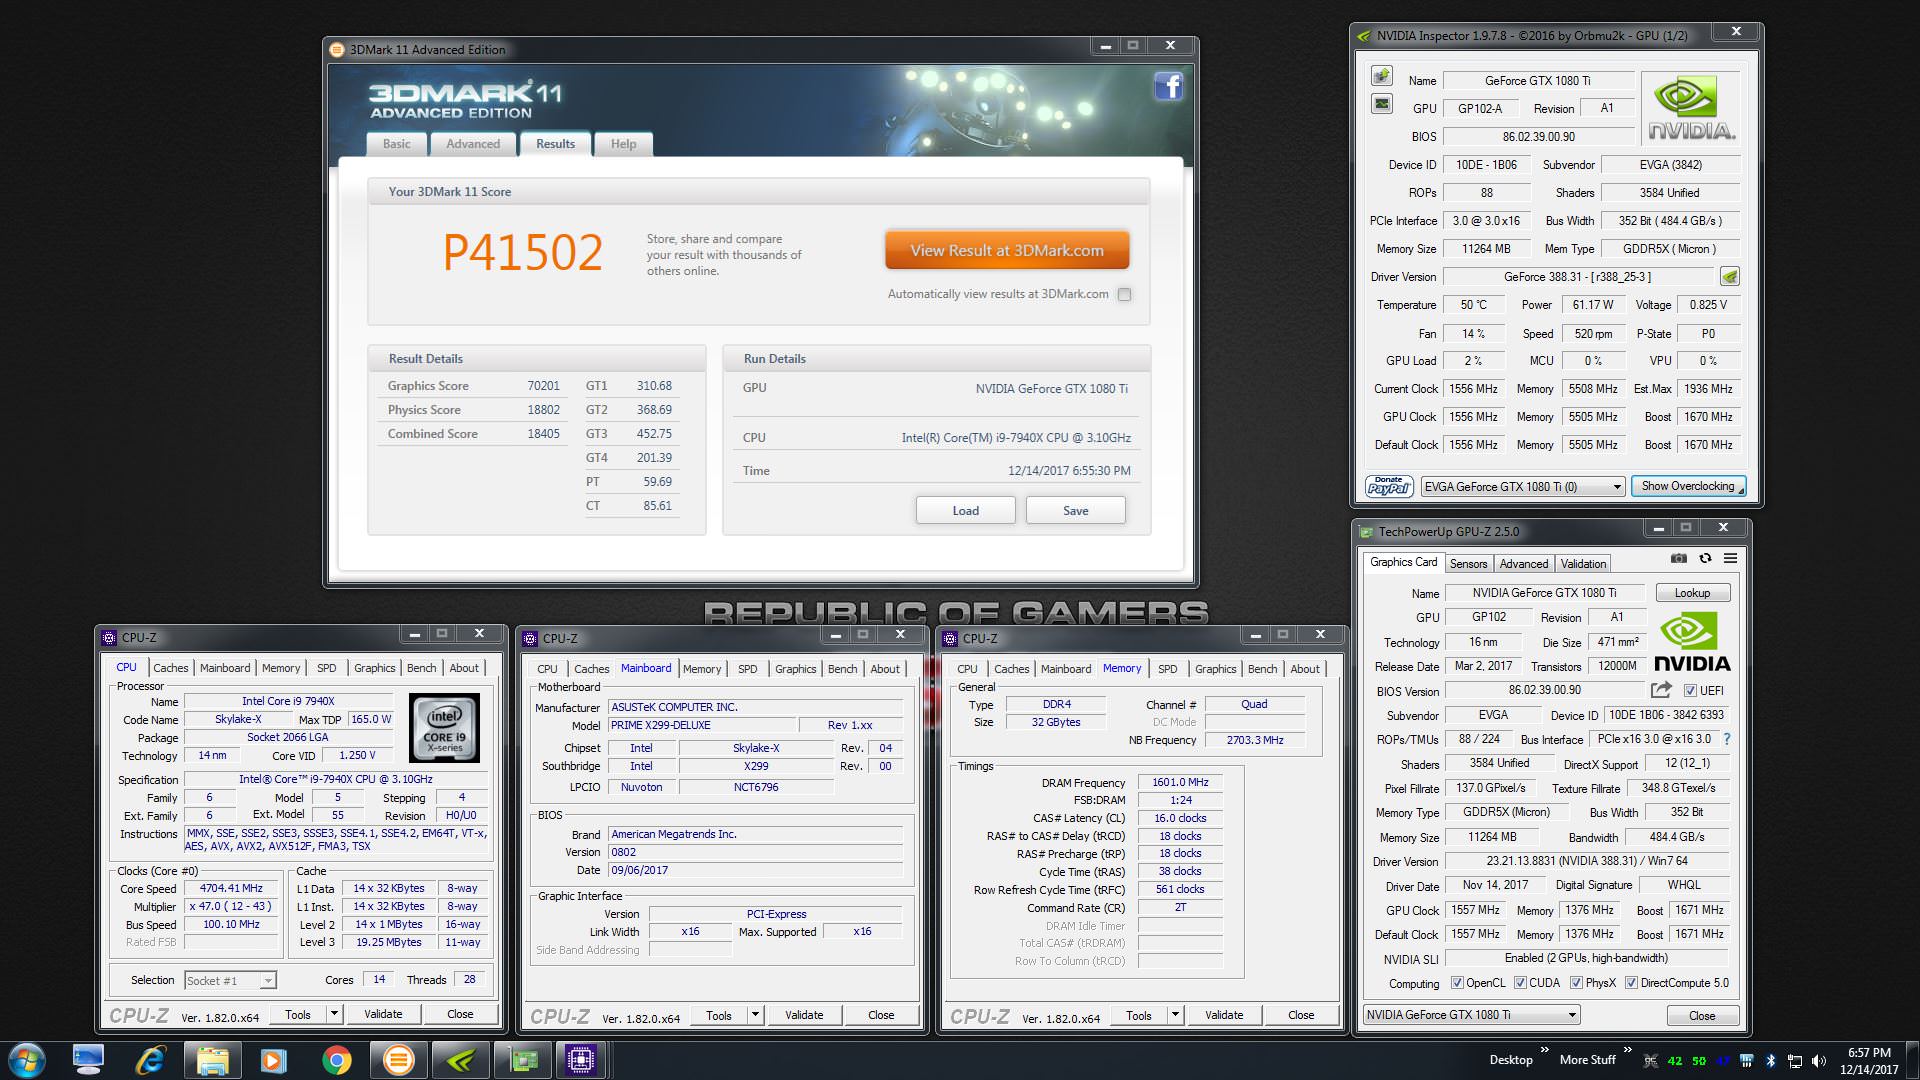Expand the Tools arrow in the CPU-Z Mainboard window
The width and height of the screenshot is (1920, 1080).
[755, 1015]
